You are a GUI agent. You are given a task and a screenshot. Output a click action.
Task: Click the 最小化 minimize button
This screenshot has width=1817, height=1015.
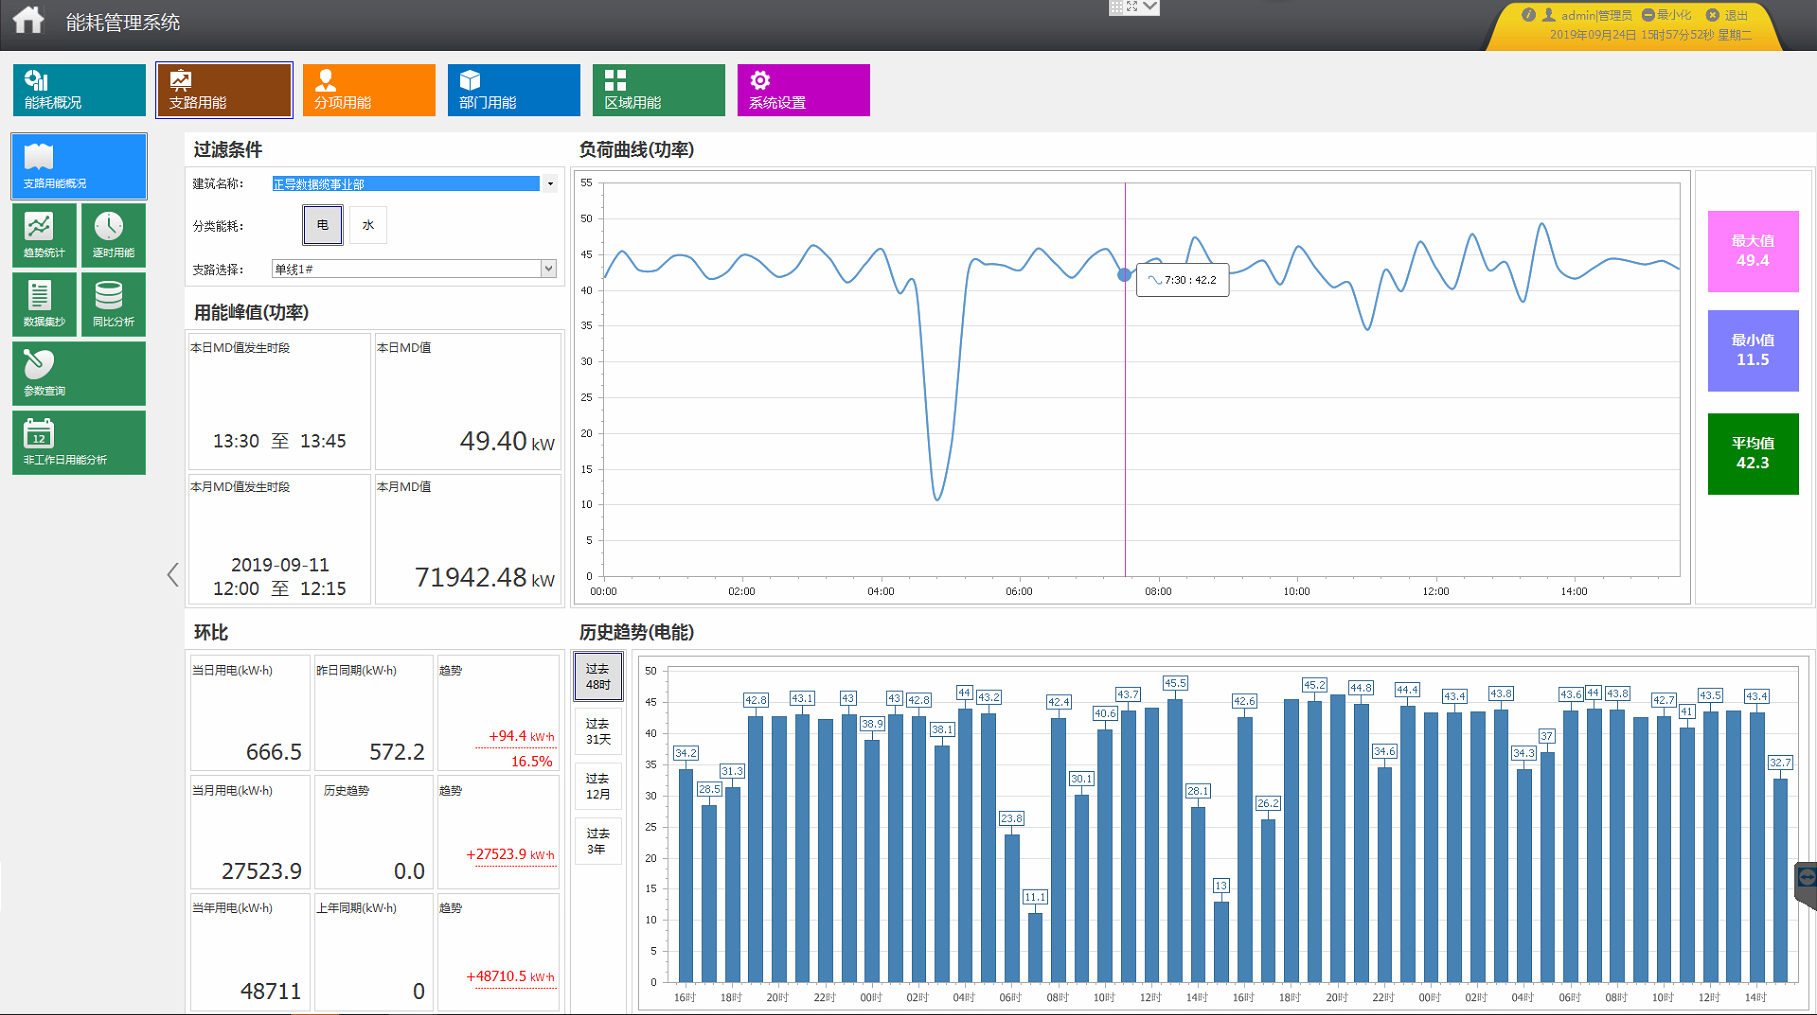tap(1667, 15)
